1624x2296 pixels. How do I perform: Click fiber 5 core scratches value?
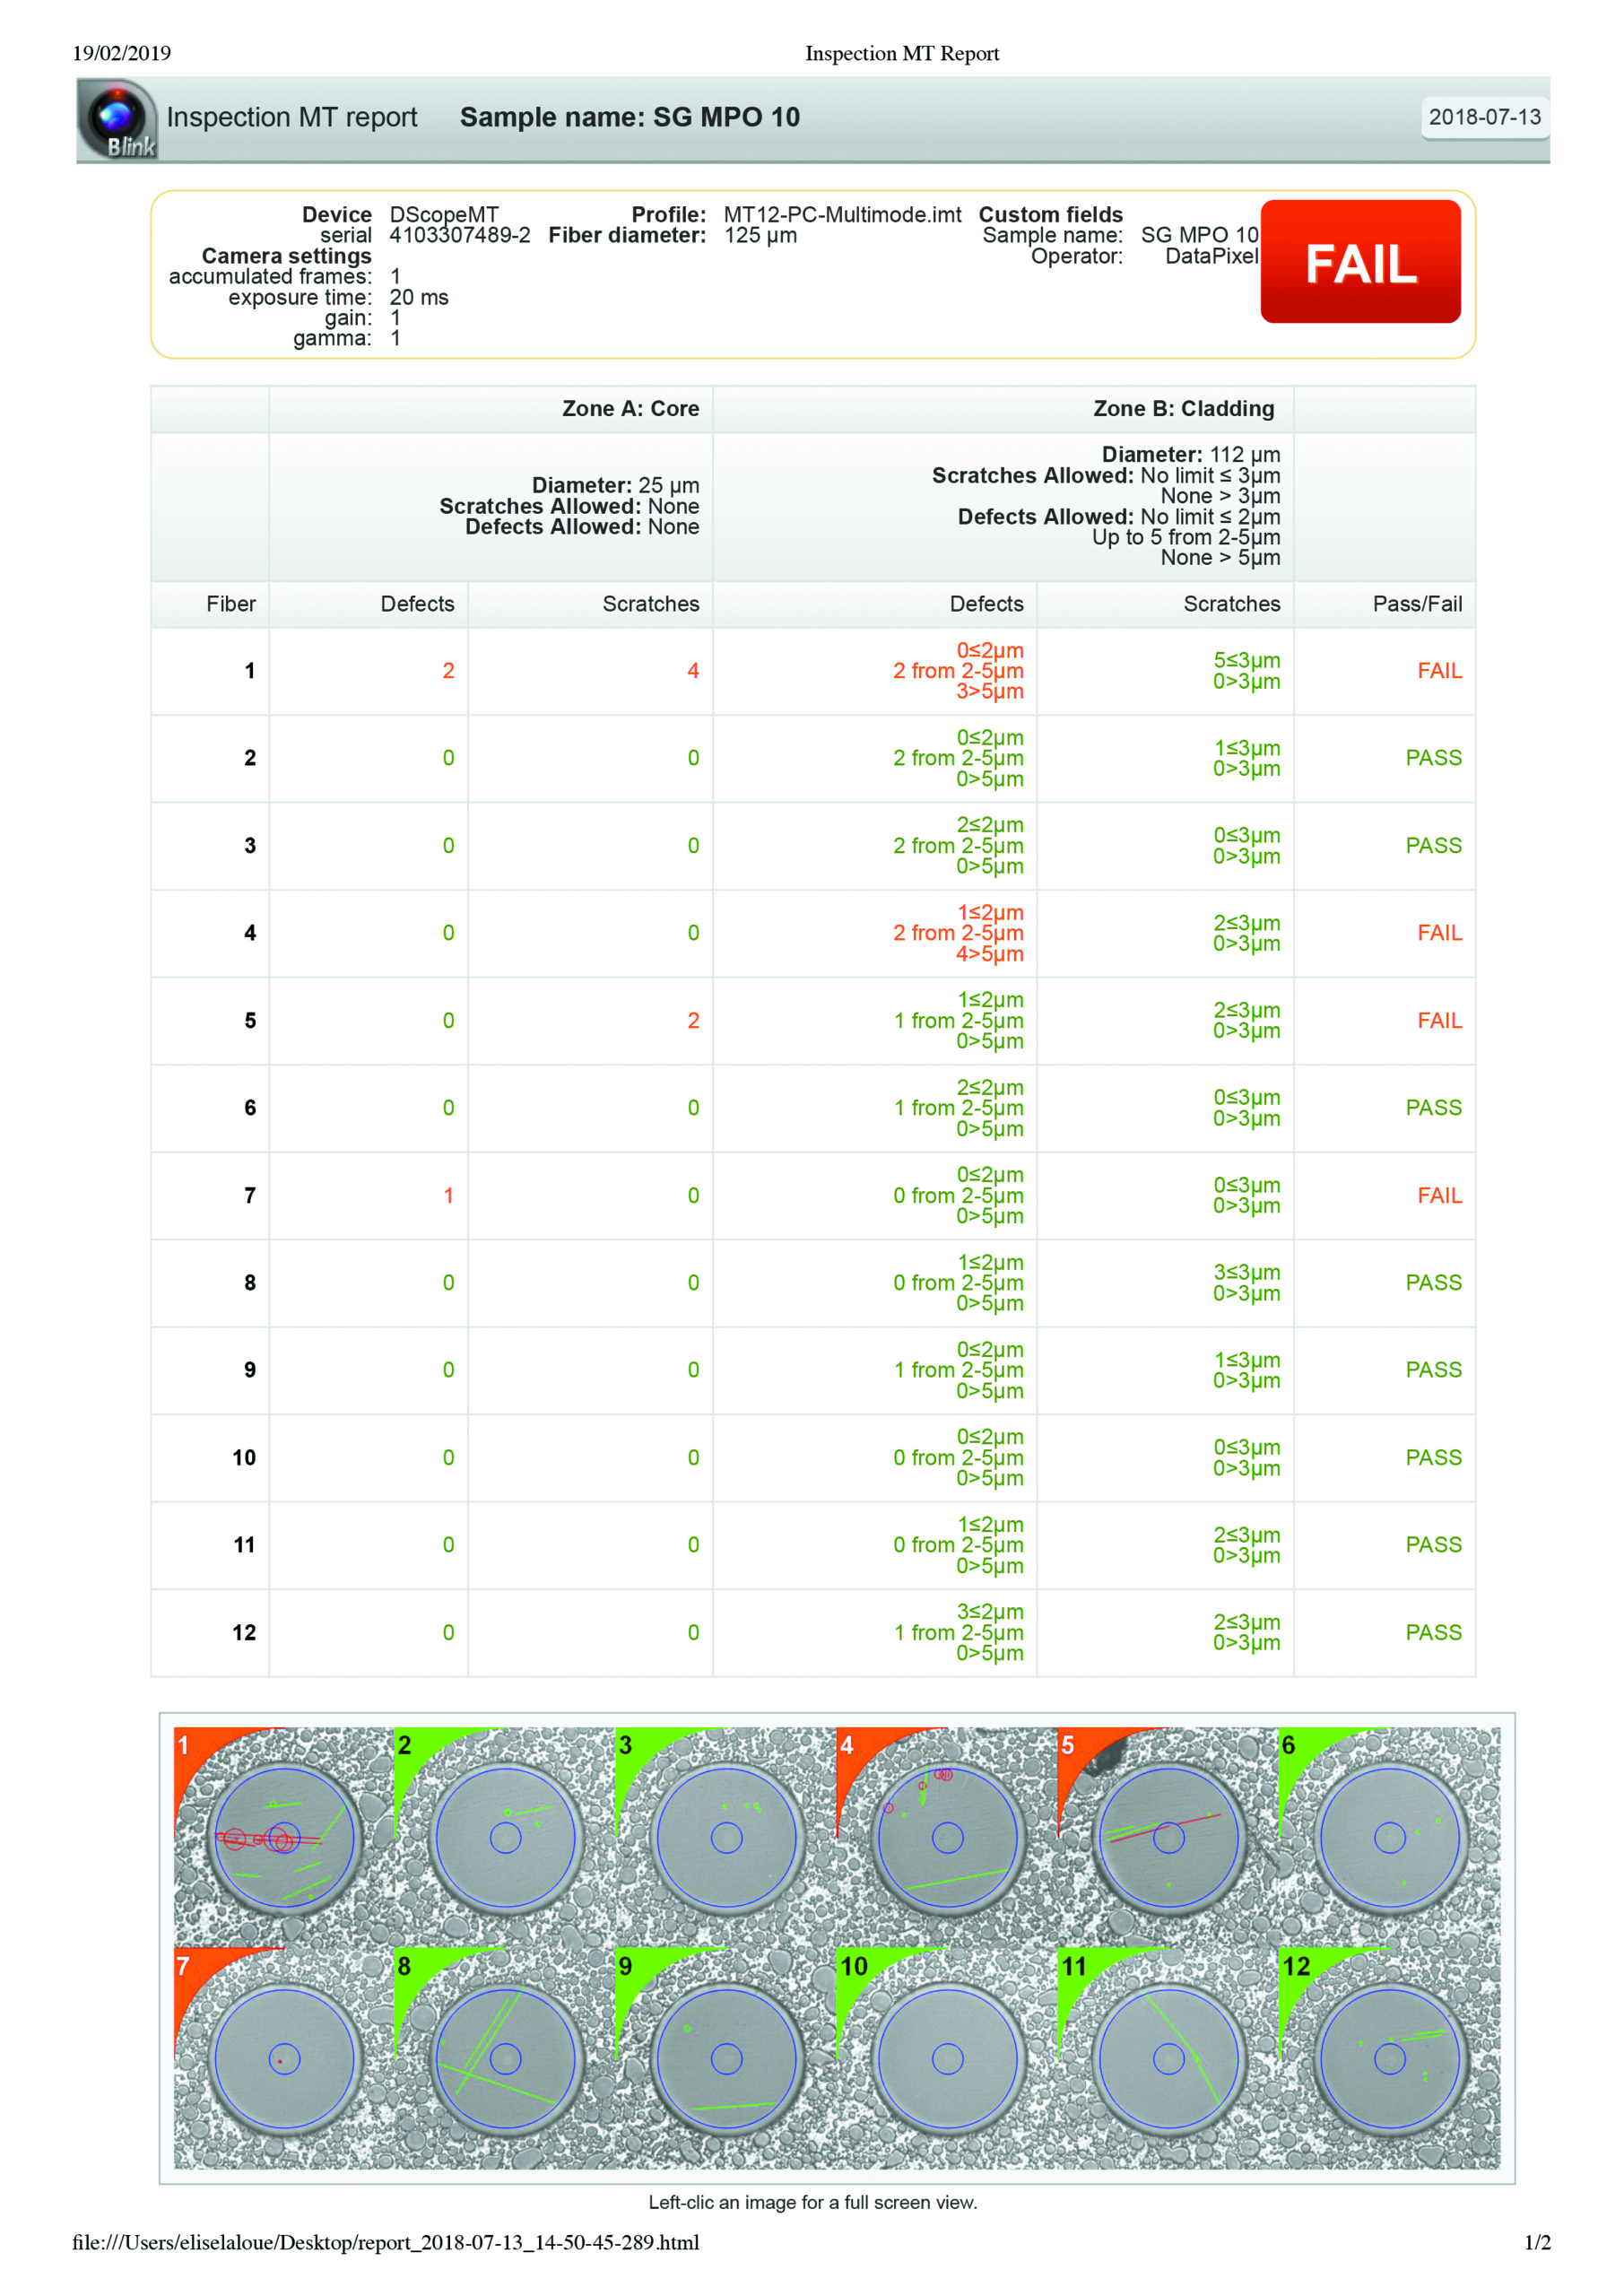coord(692,1021)
